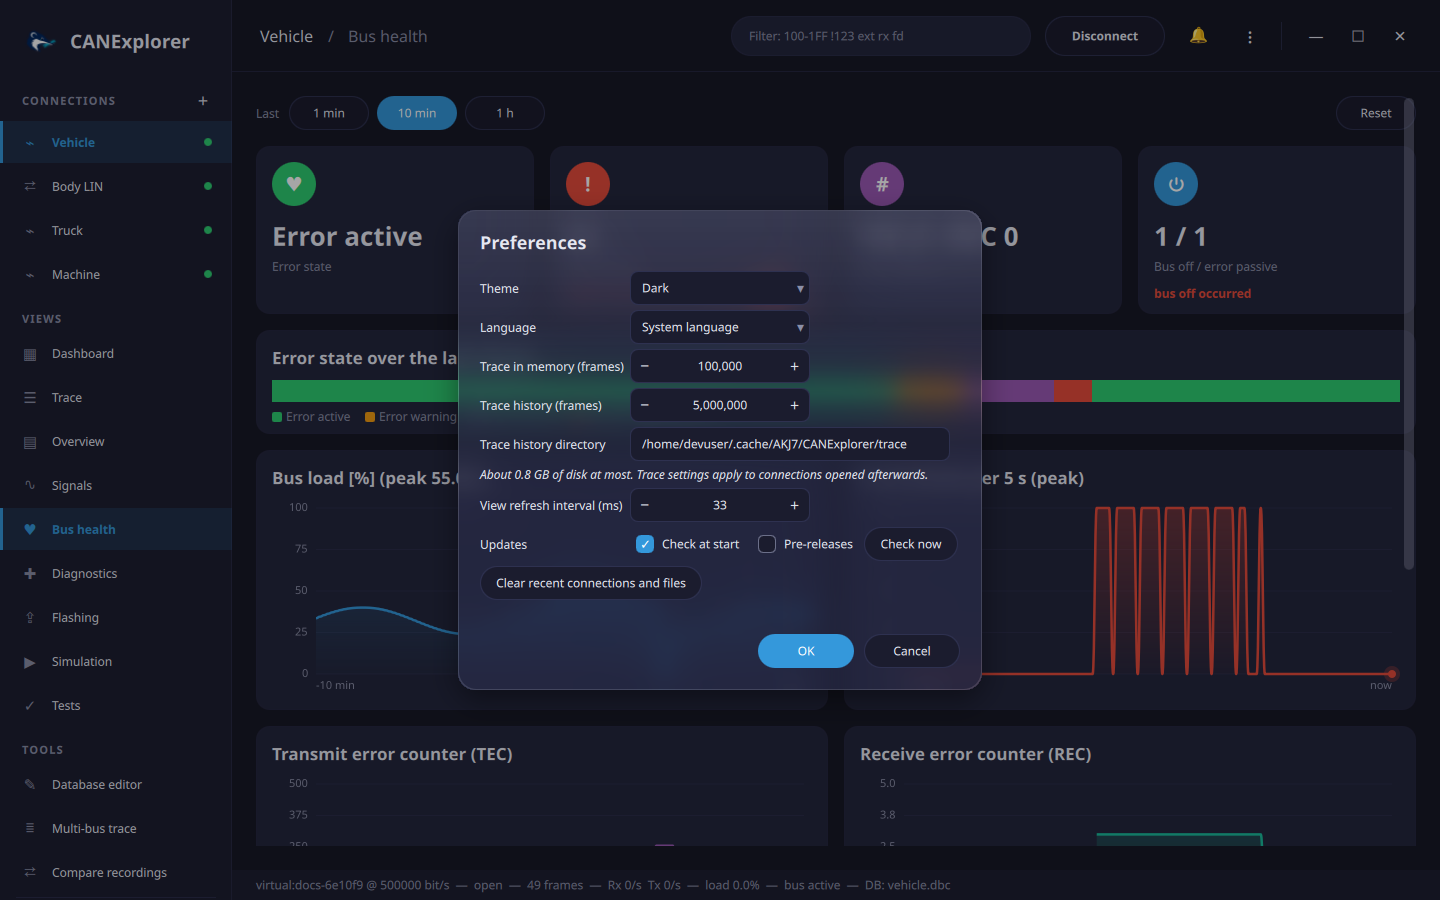Click the blue power Bus off icon
The width and height of the screenshot is (1440, 900).
(1176, 184)
